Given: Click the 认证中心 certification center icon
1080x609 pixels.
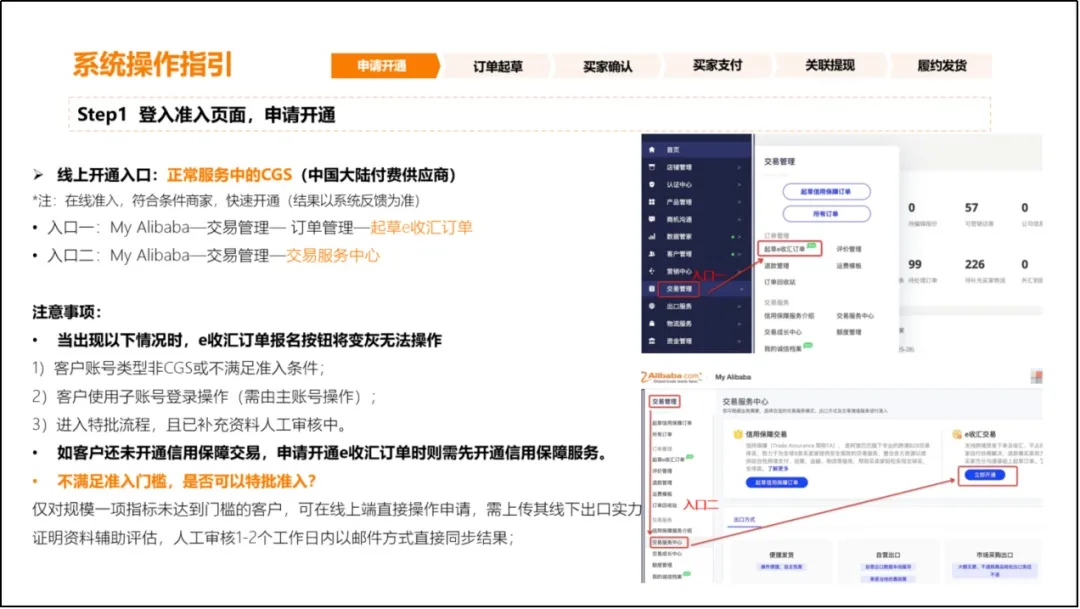Looking at the screenshot, I should click(x=652, y=182).
